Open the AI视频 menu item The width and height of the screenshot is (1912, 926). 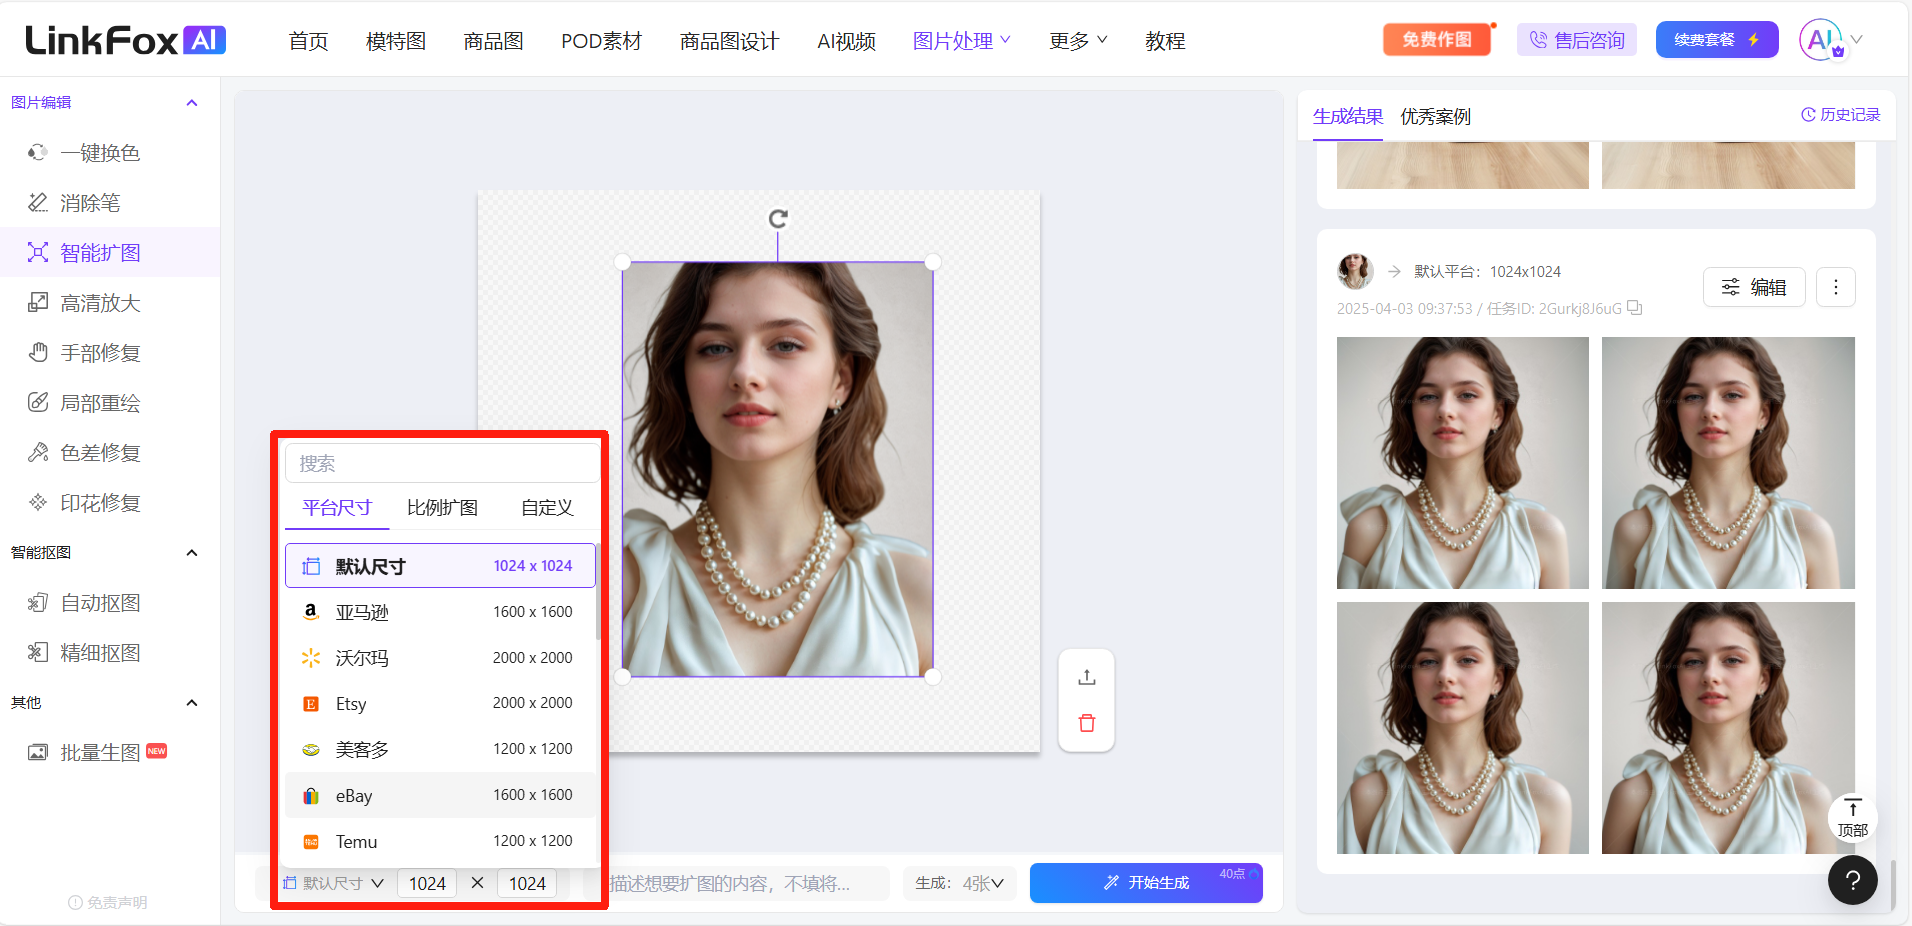pos(846,41)
